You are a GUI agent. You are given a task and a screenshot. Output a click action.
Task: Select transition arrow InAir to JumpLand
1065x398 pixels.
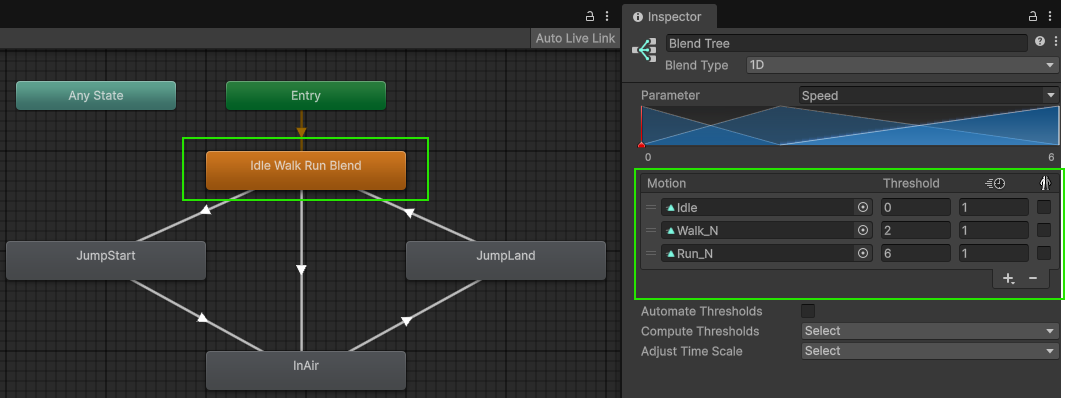point(405,321)
